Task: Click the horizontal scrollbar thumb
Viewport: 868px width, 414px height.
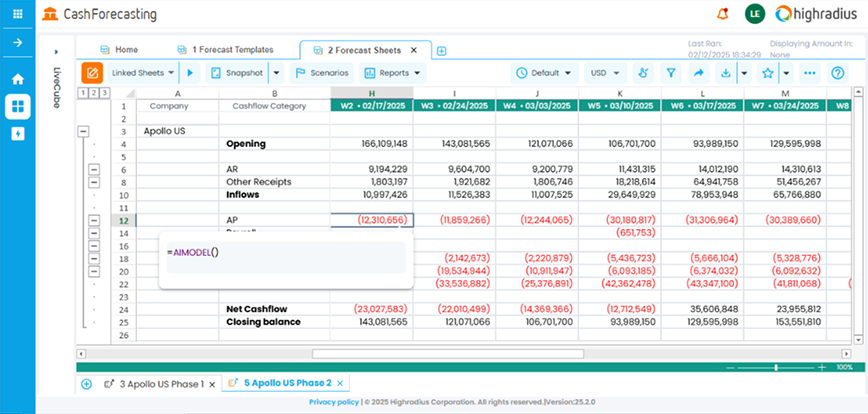Action: coord(448,354)
